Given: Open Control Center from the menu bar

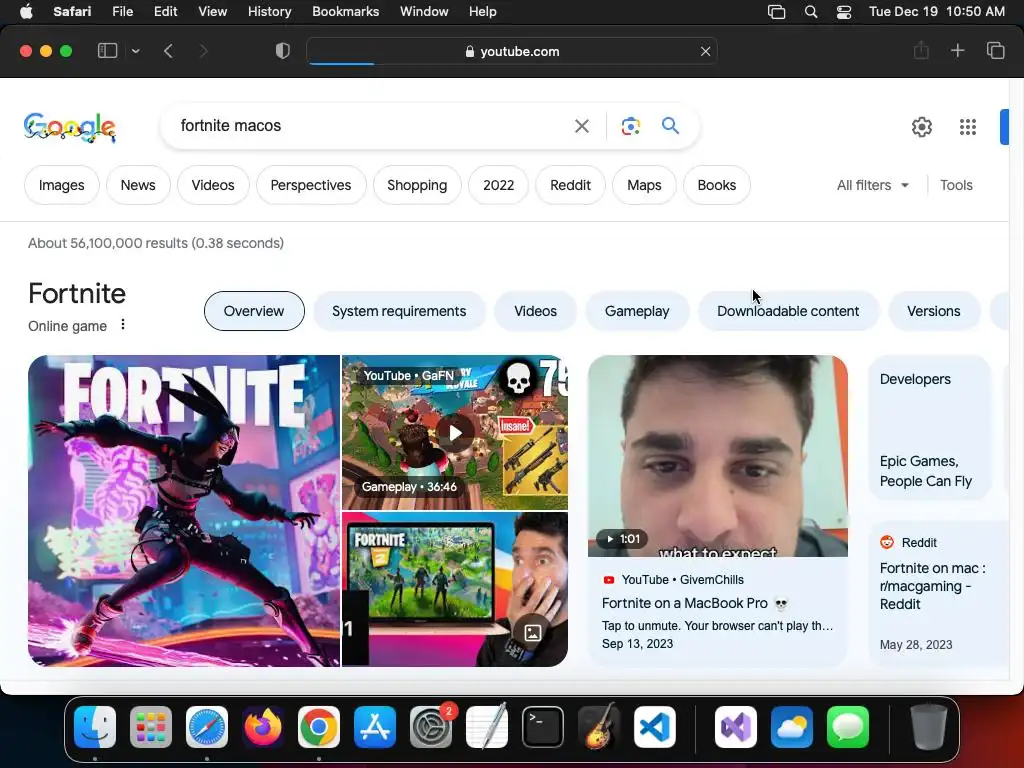Looking at the screenshot, I should coord(844,12).
